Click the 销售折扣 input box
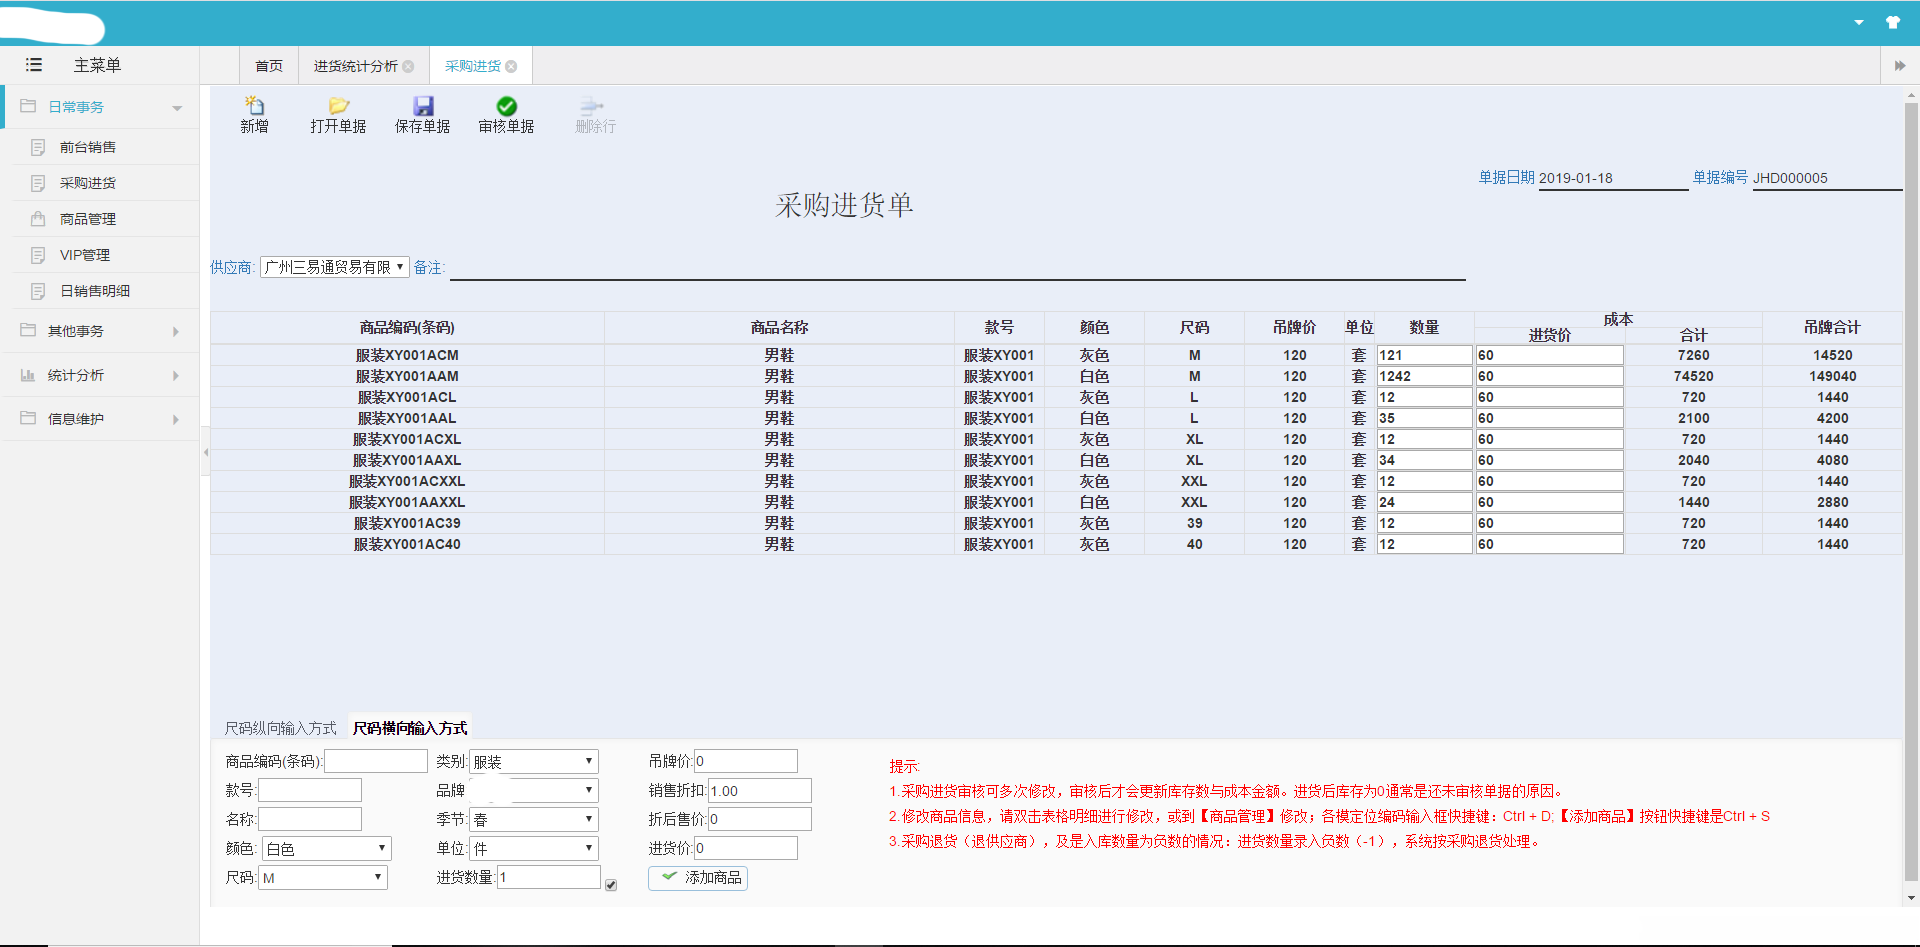1920x947 pixels. [x=760, y=791]
